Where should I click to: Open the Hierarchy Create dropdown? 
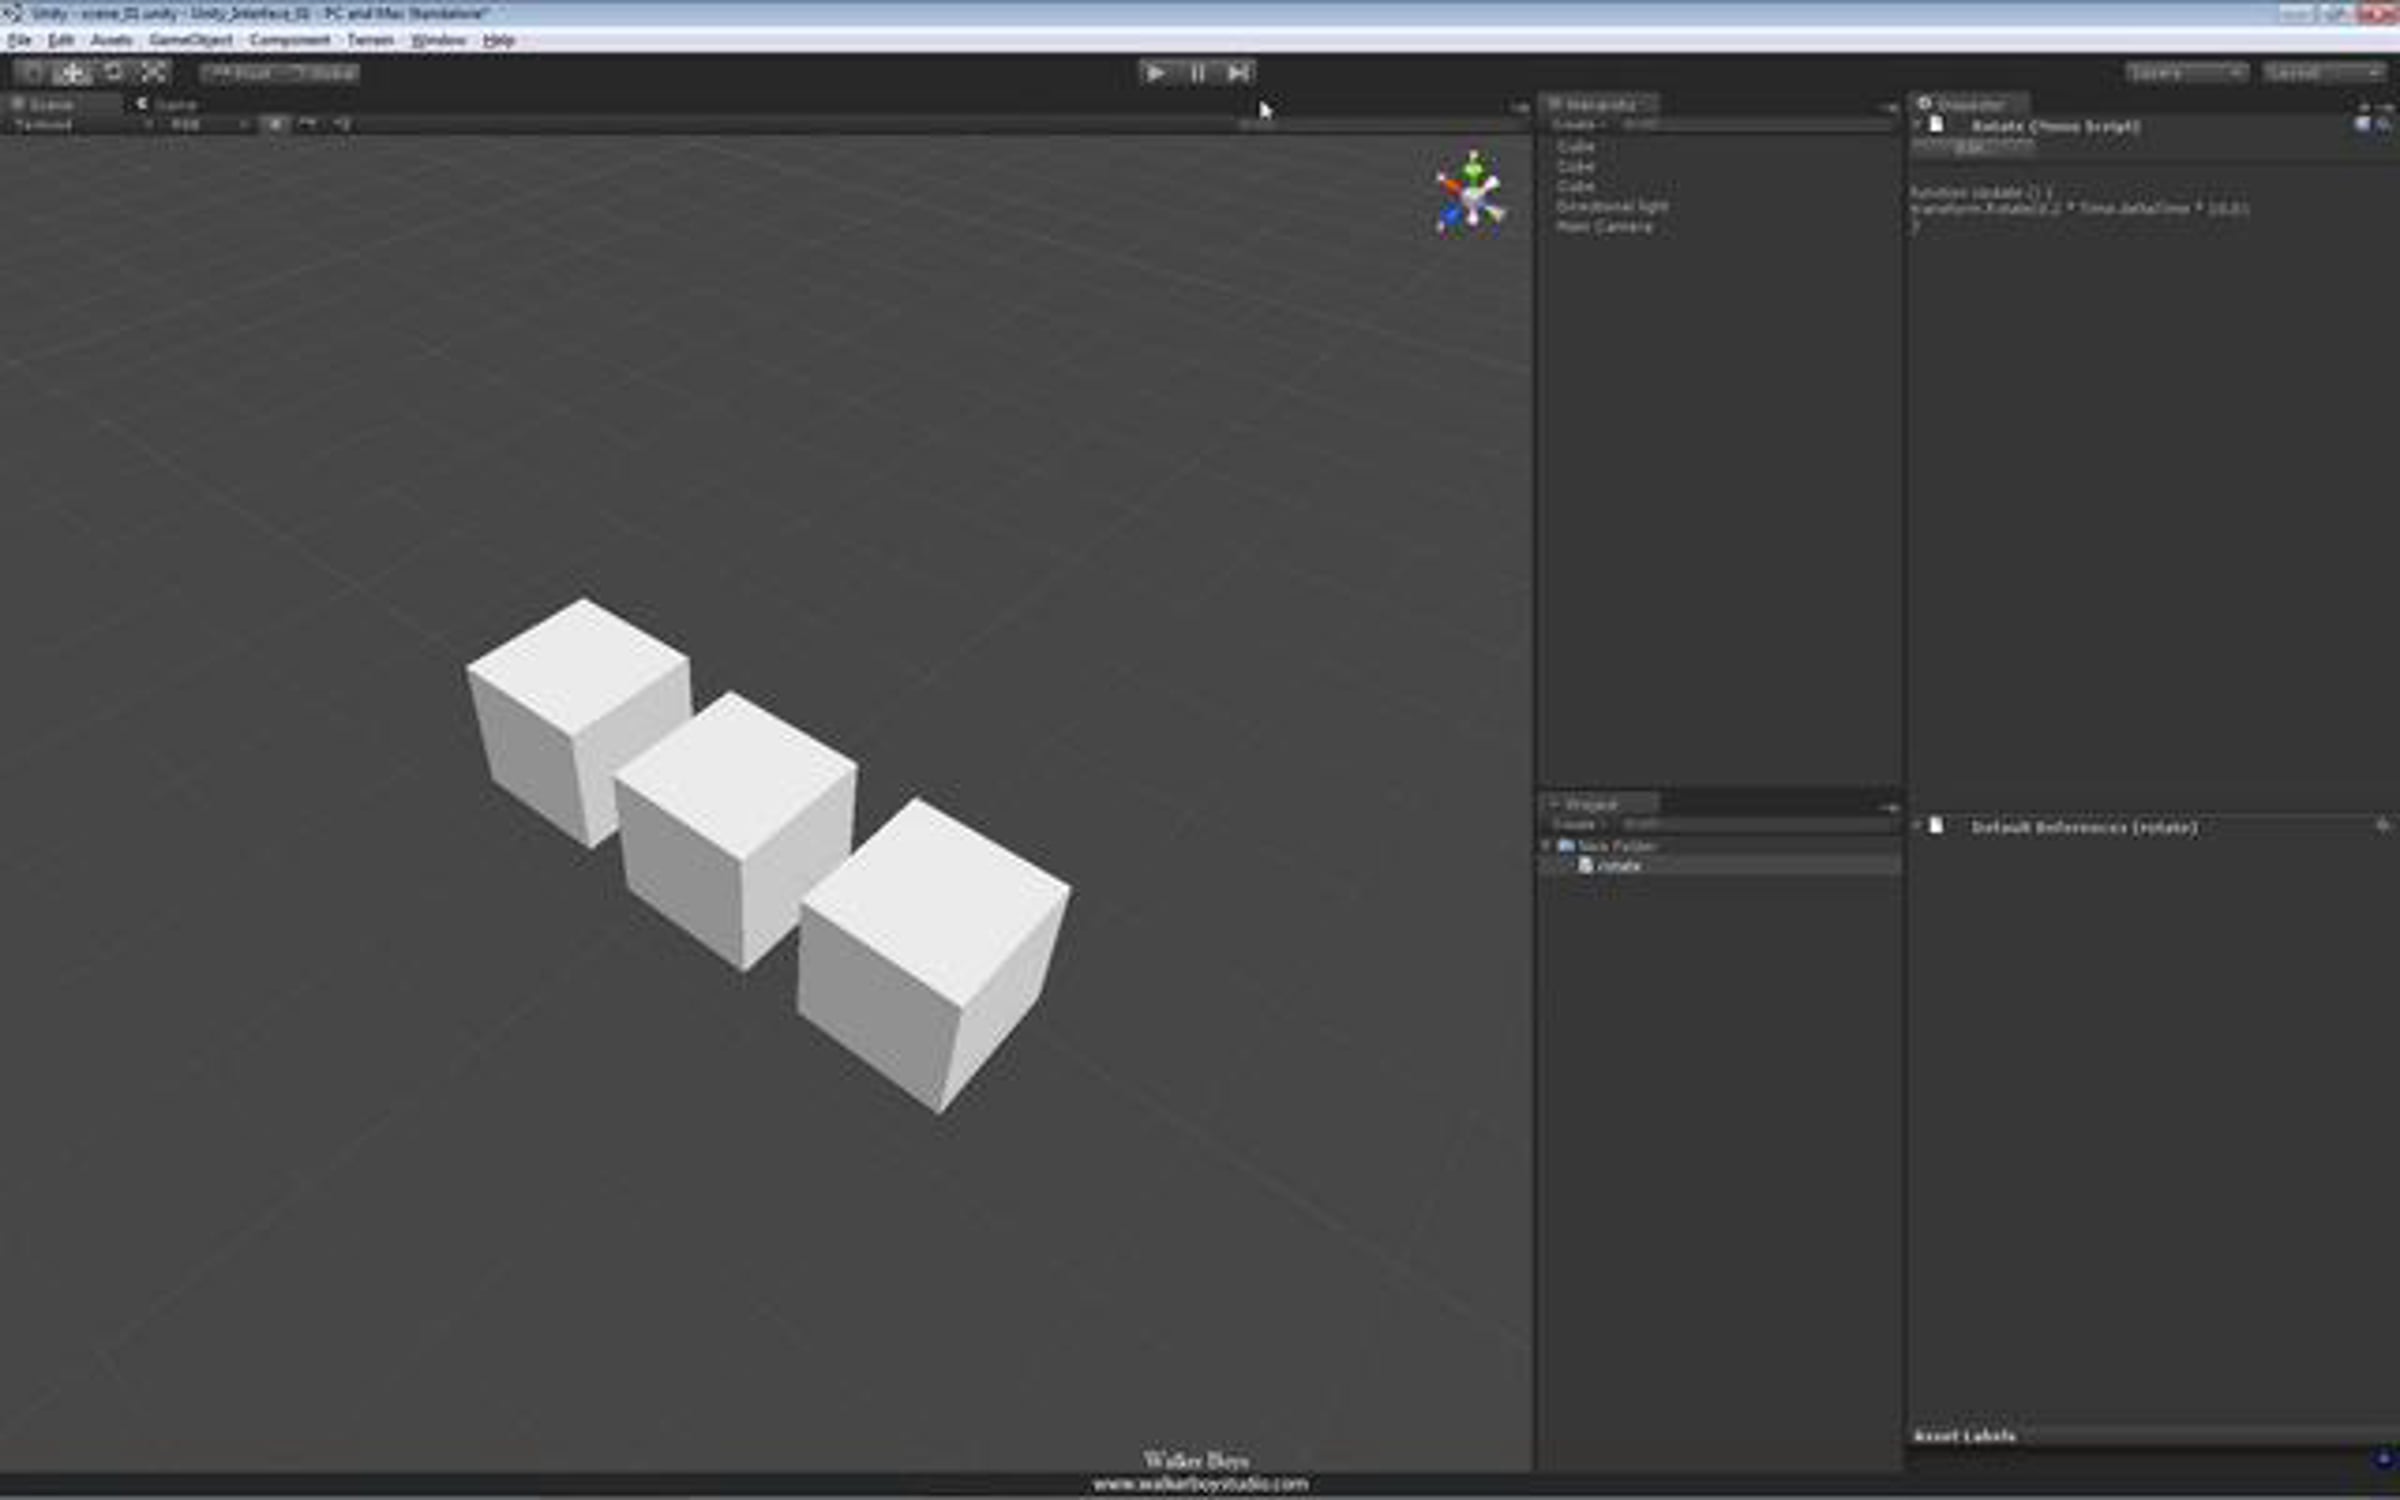click(1578, 124)
